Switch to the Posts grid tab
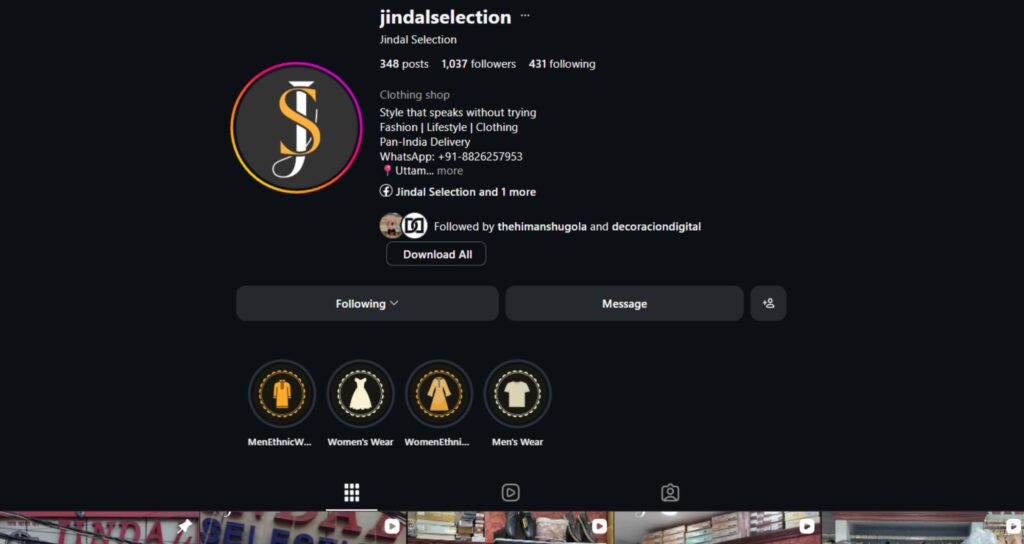1024x544 pixels. (351, 492)
